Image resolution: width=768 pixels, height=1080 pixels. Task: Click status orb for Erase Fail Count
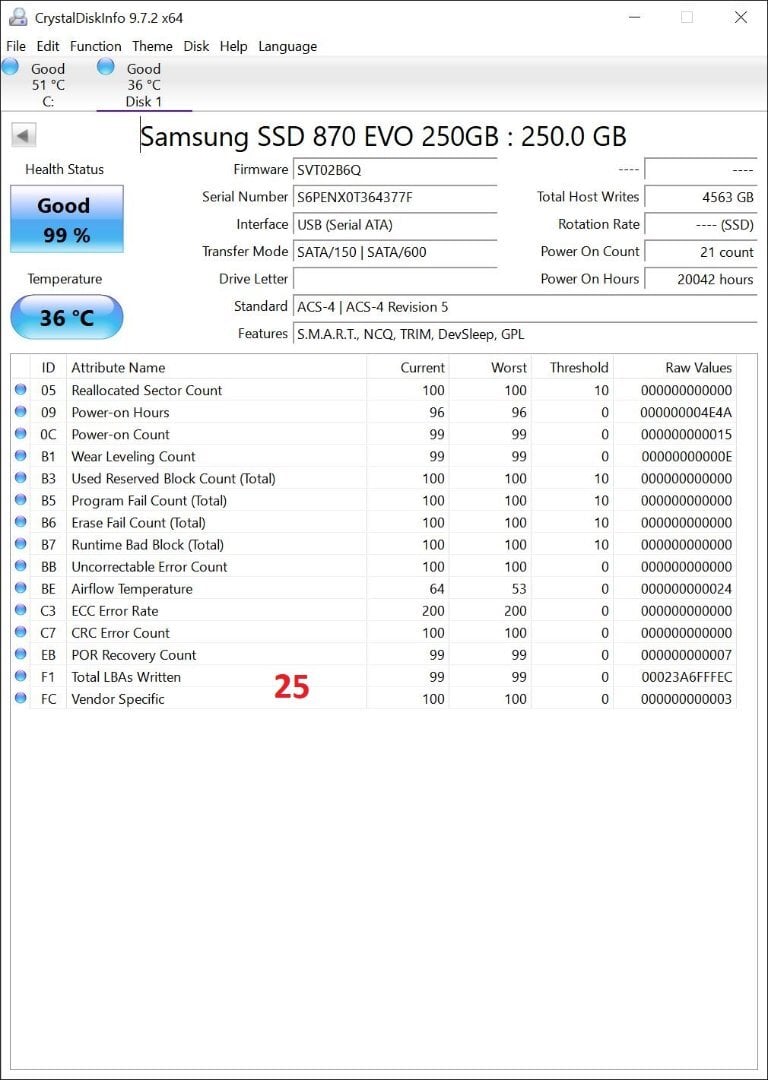[21, 522]
